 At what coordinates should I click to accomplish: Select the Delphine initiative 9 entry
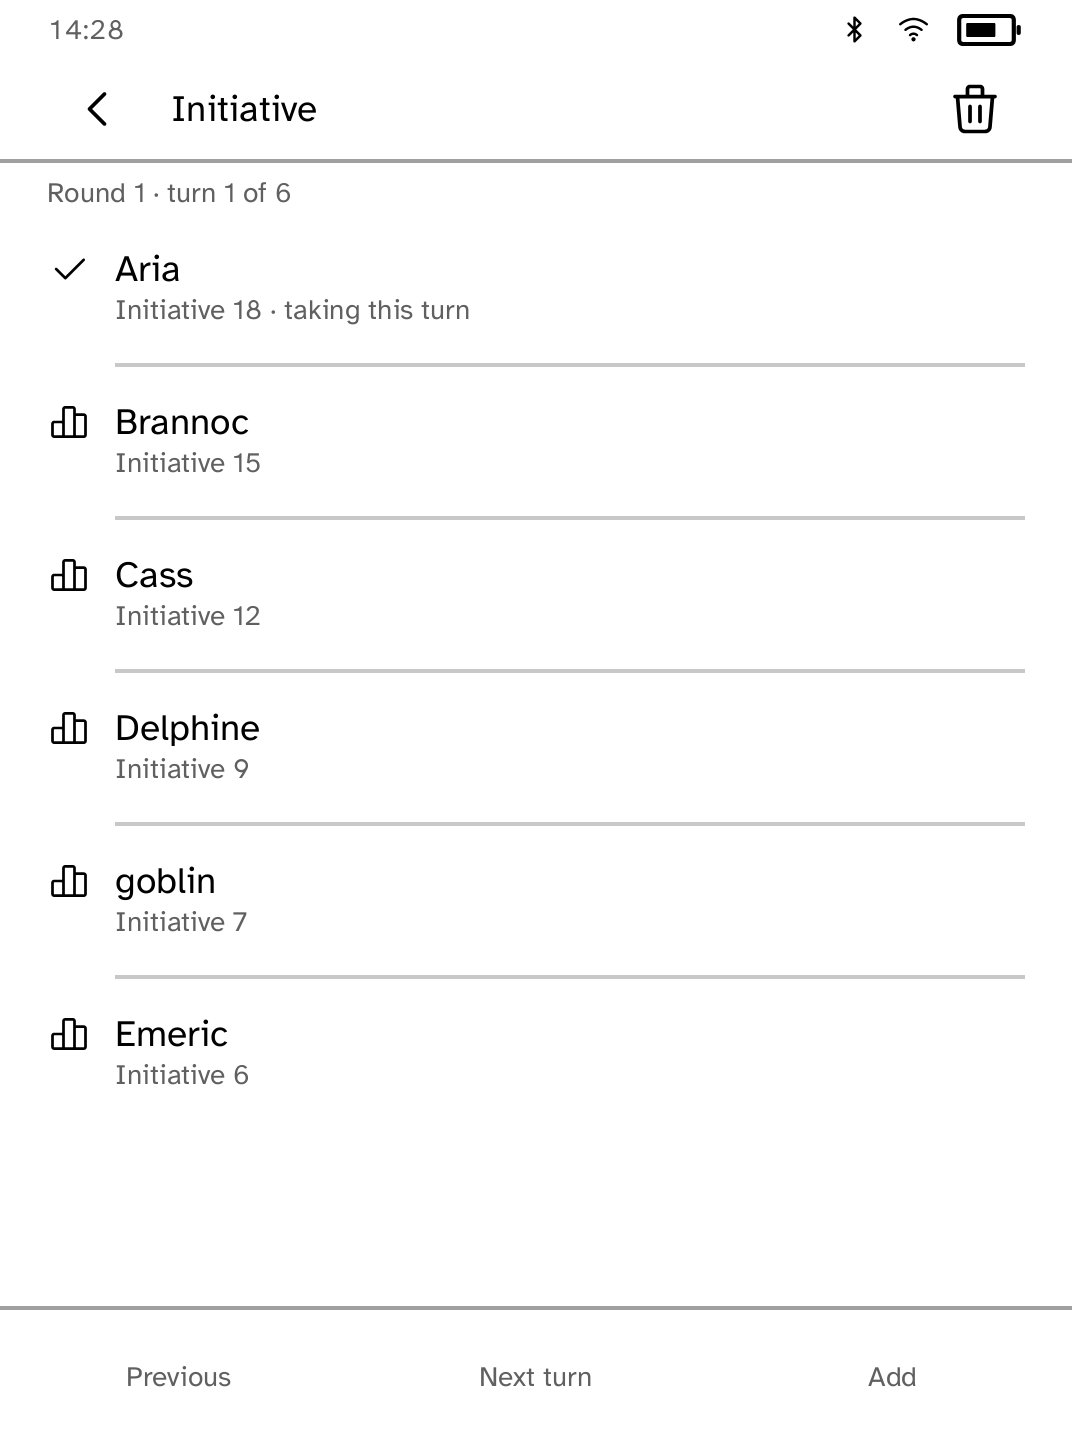tap(536, 748)
